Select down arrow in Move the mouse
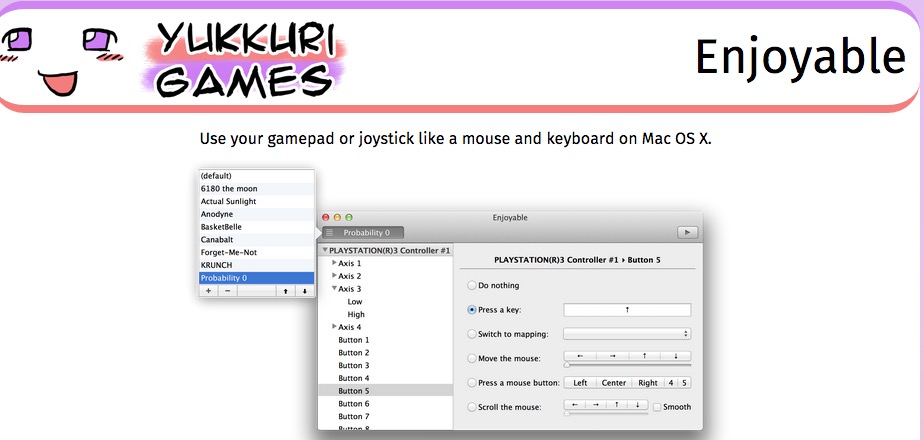Viewport: 924px width, 440px height. (675, 356)
